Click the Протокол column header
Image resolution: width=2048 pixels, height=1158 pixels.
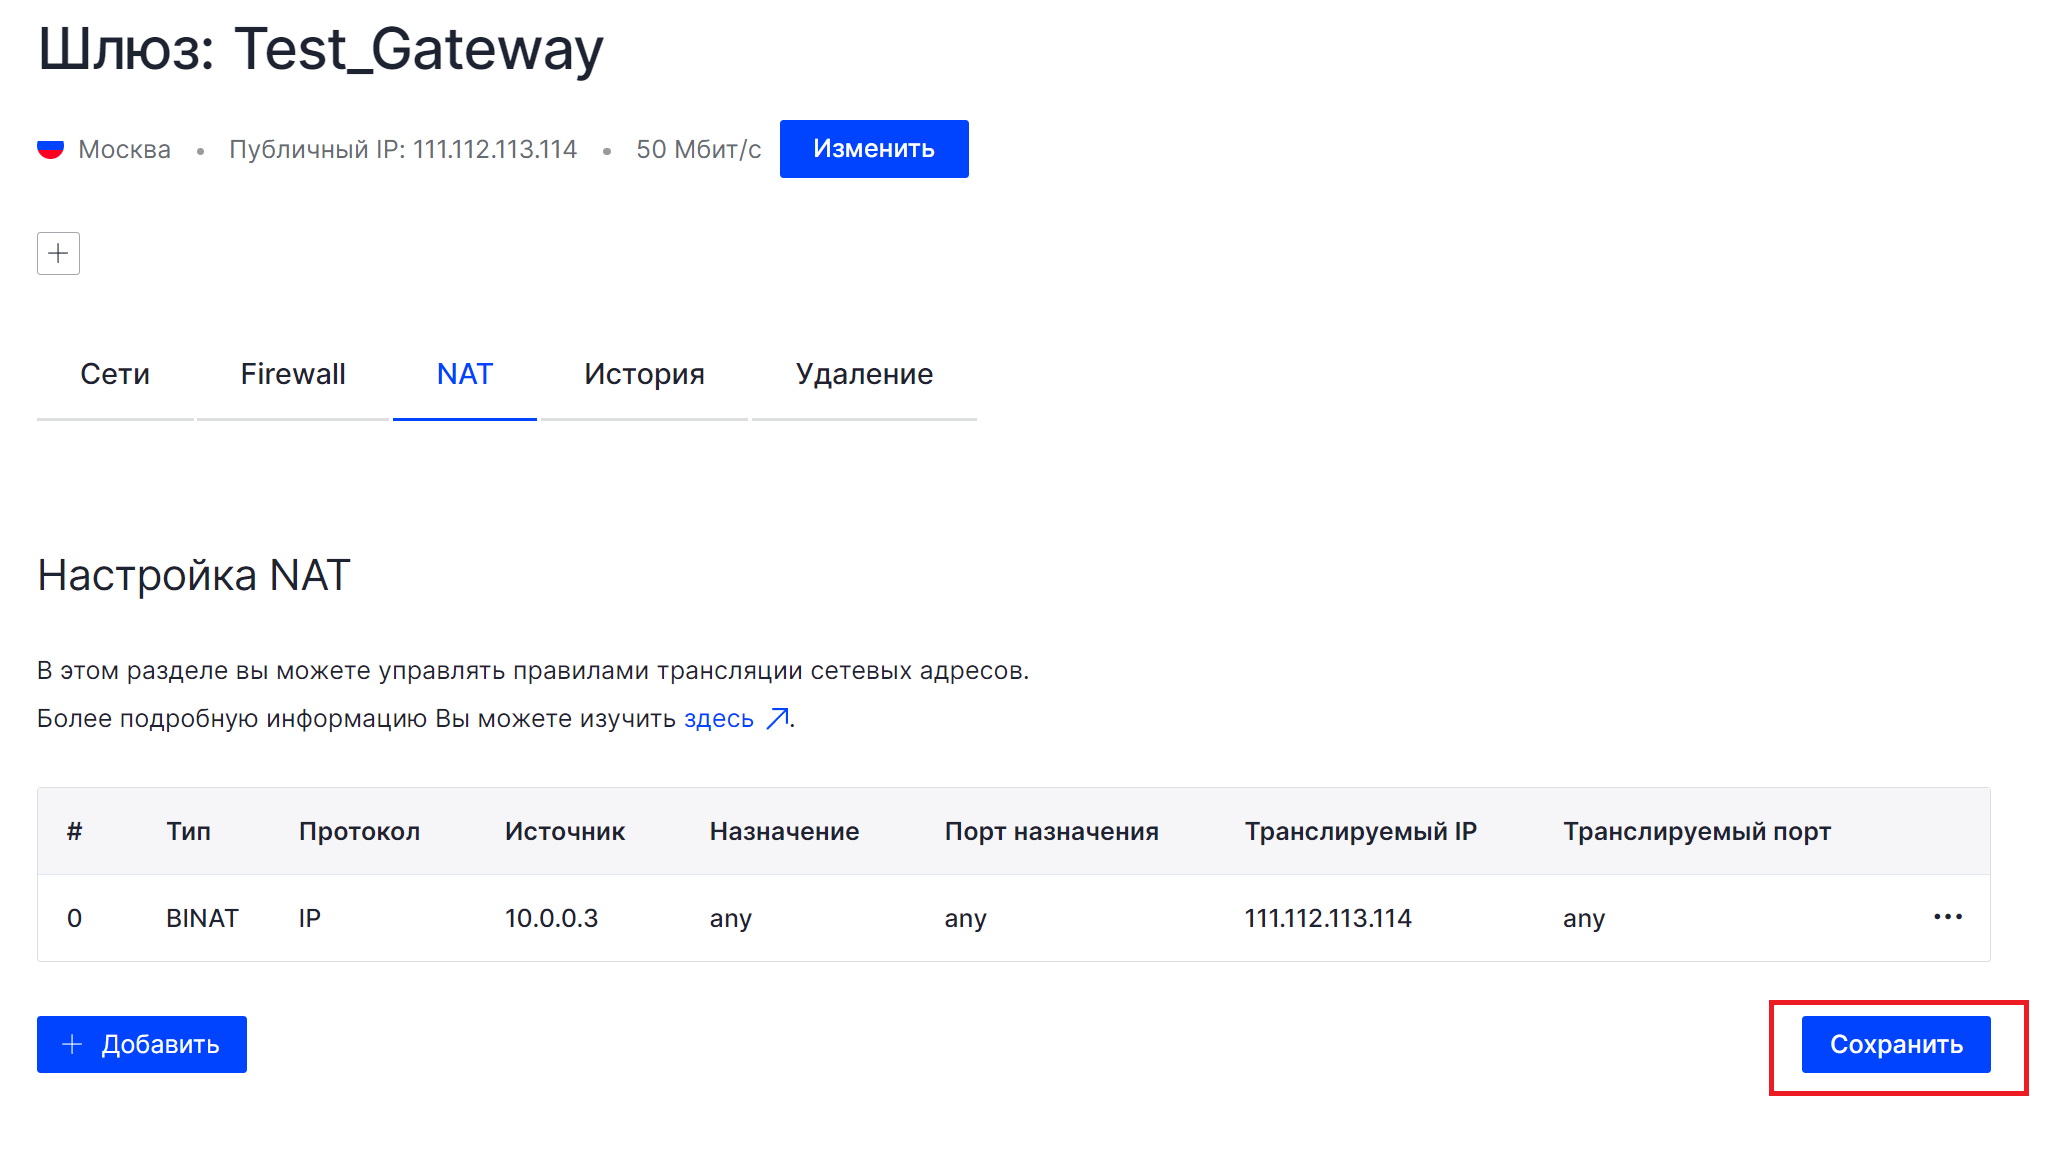[359, 831]
